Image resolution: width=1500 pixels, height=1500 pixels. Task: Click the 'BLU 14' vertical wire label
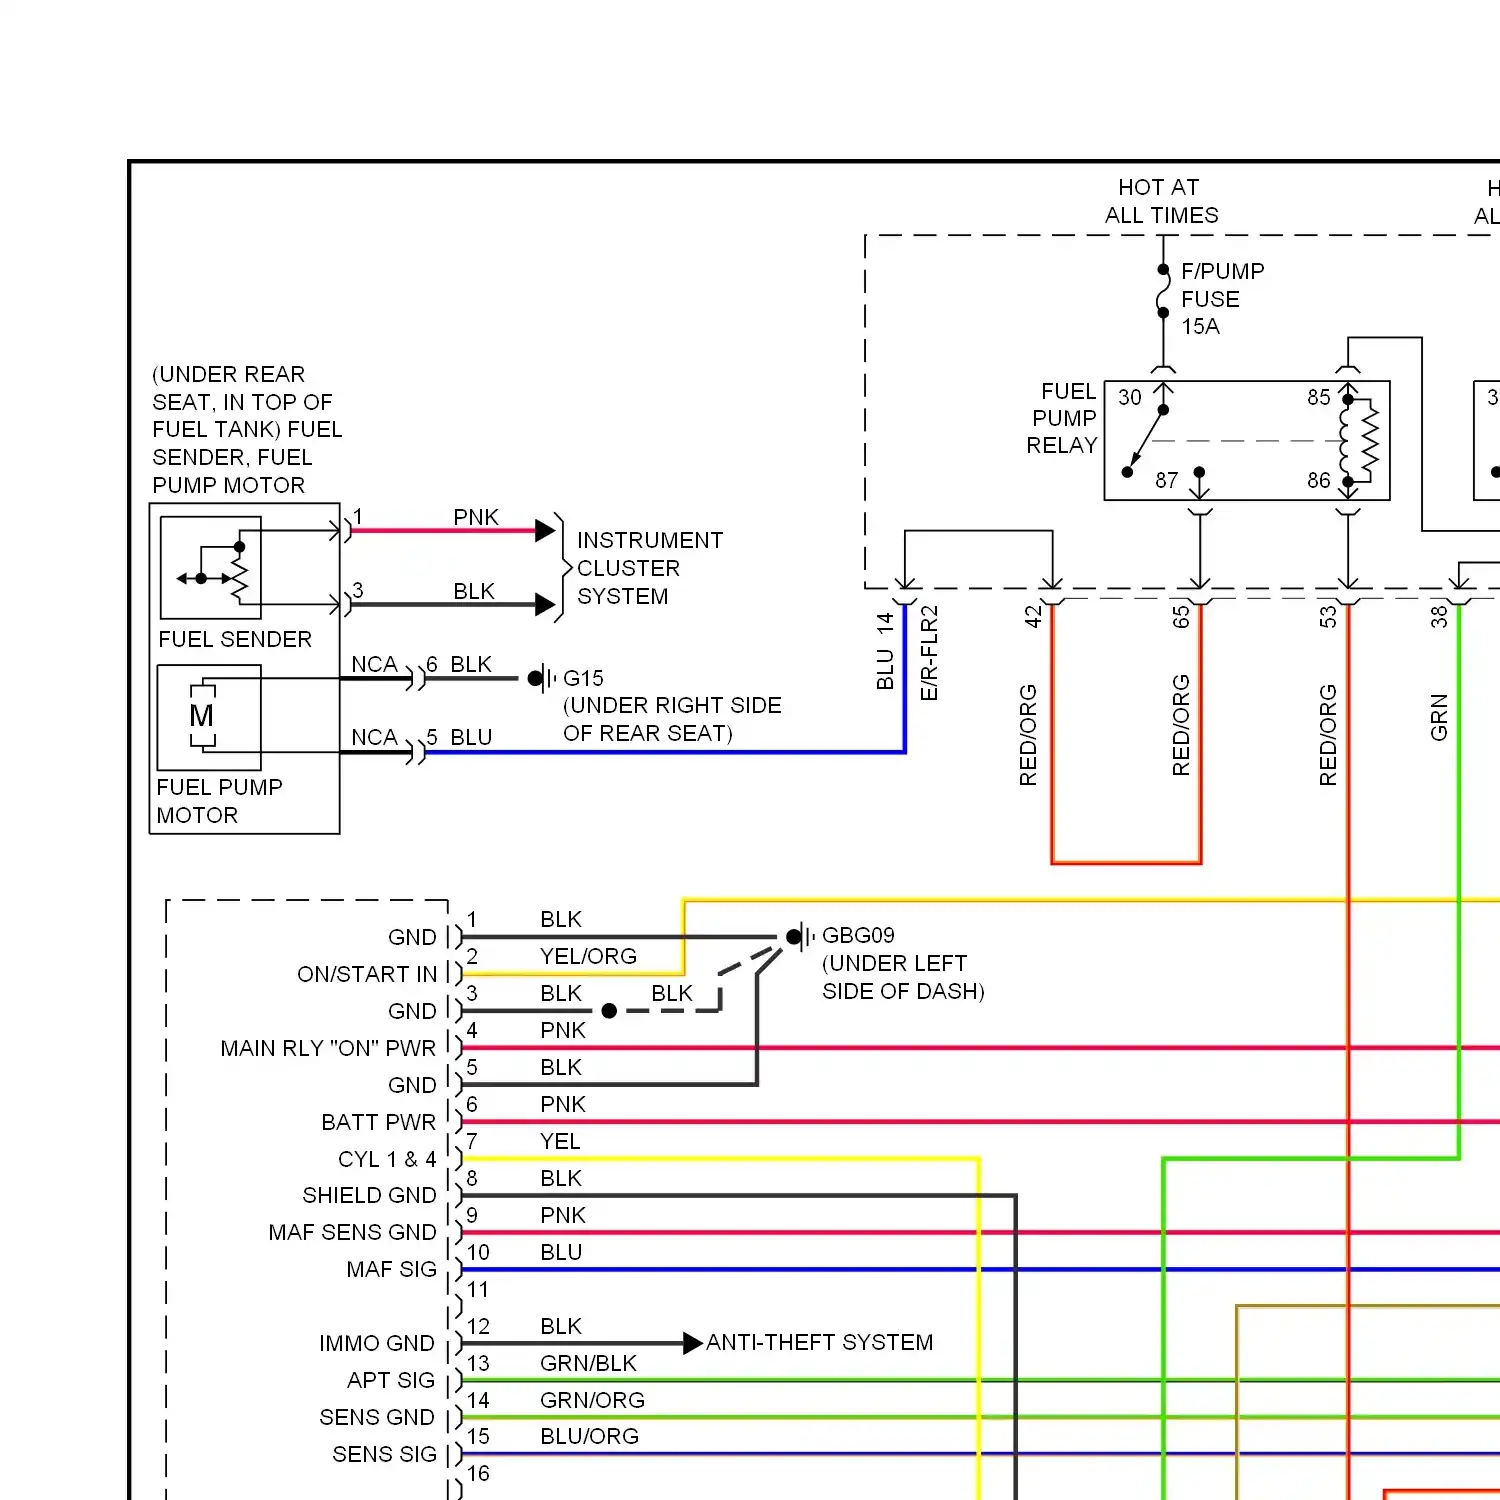(885, 651)
